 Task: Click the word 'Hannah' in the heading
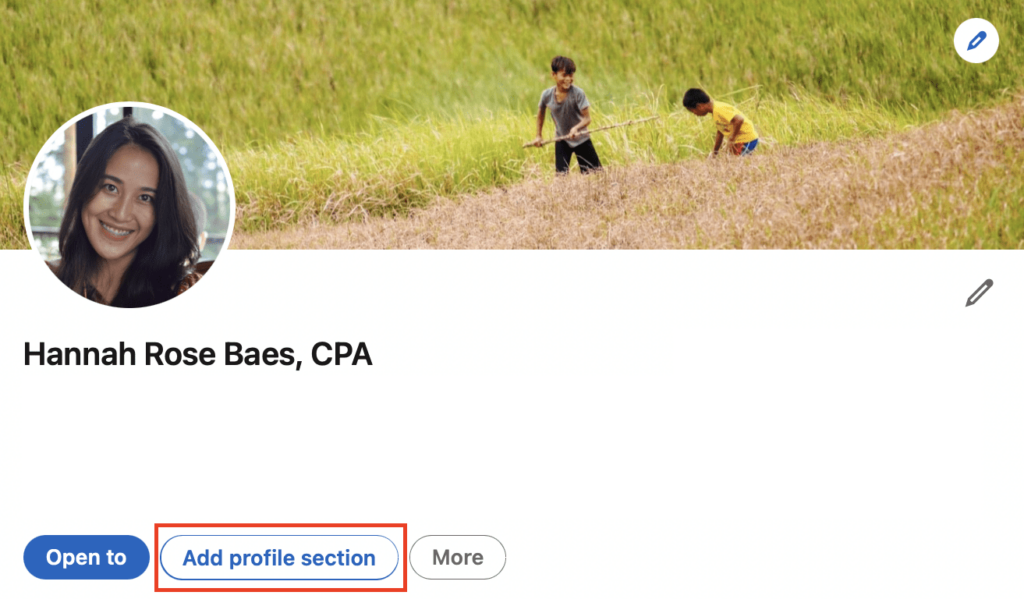(x=79, y=355)
